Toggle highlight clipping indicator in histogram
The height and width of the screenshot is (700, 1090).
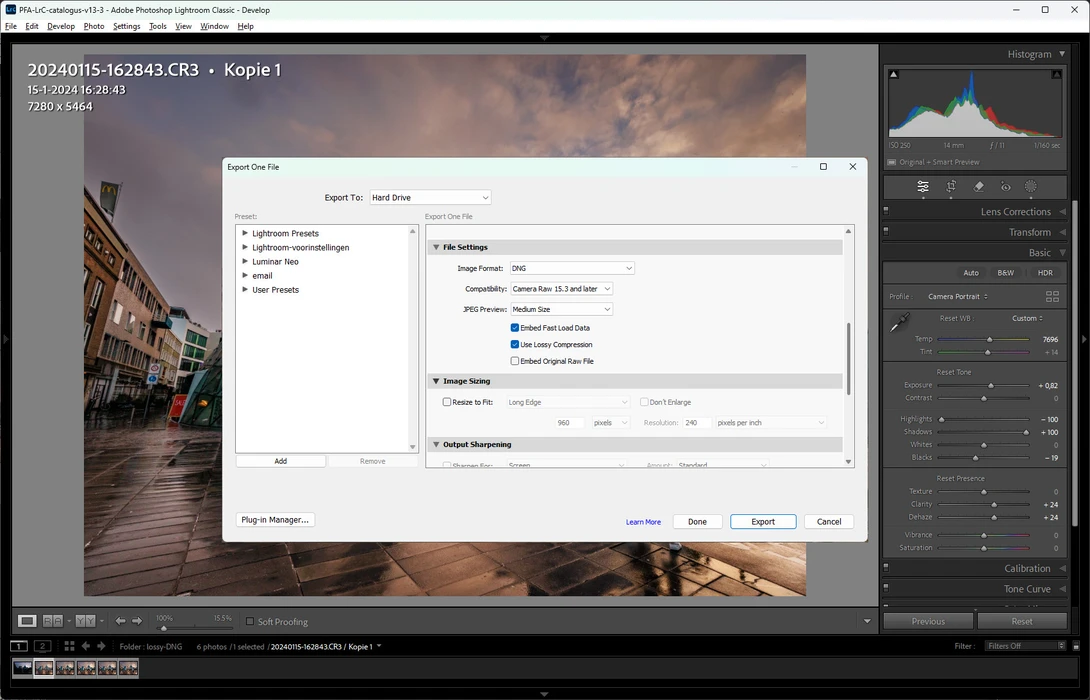coord(1057,74)
